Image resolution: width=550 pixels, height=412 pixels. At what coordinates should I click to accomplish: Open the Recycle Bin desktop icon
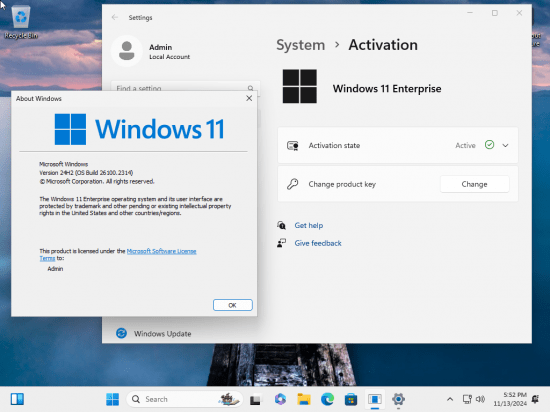click(x=21, y=23)
